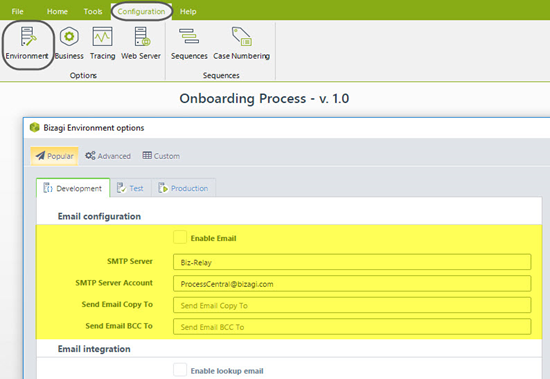Select Custom options category
The height and width of the screenshot is (379, 550).
point(161,156)
